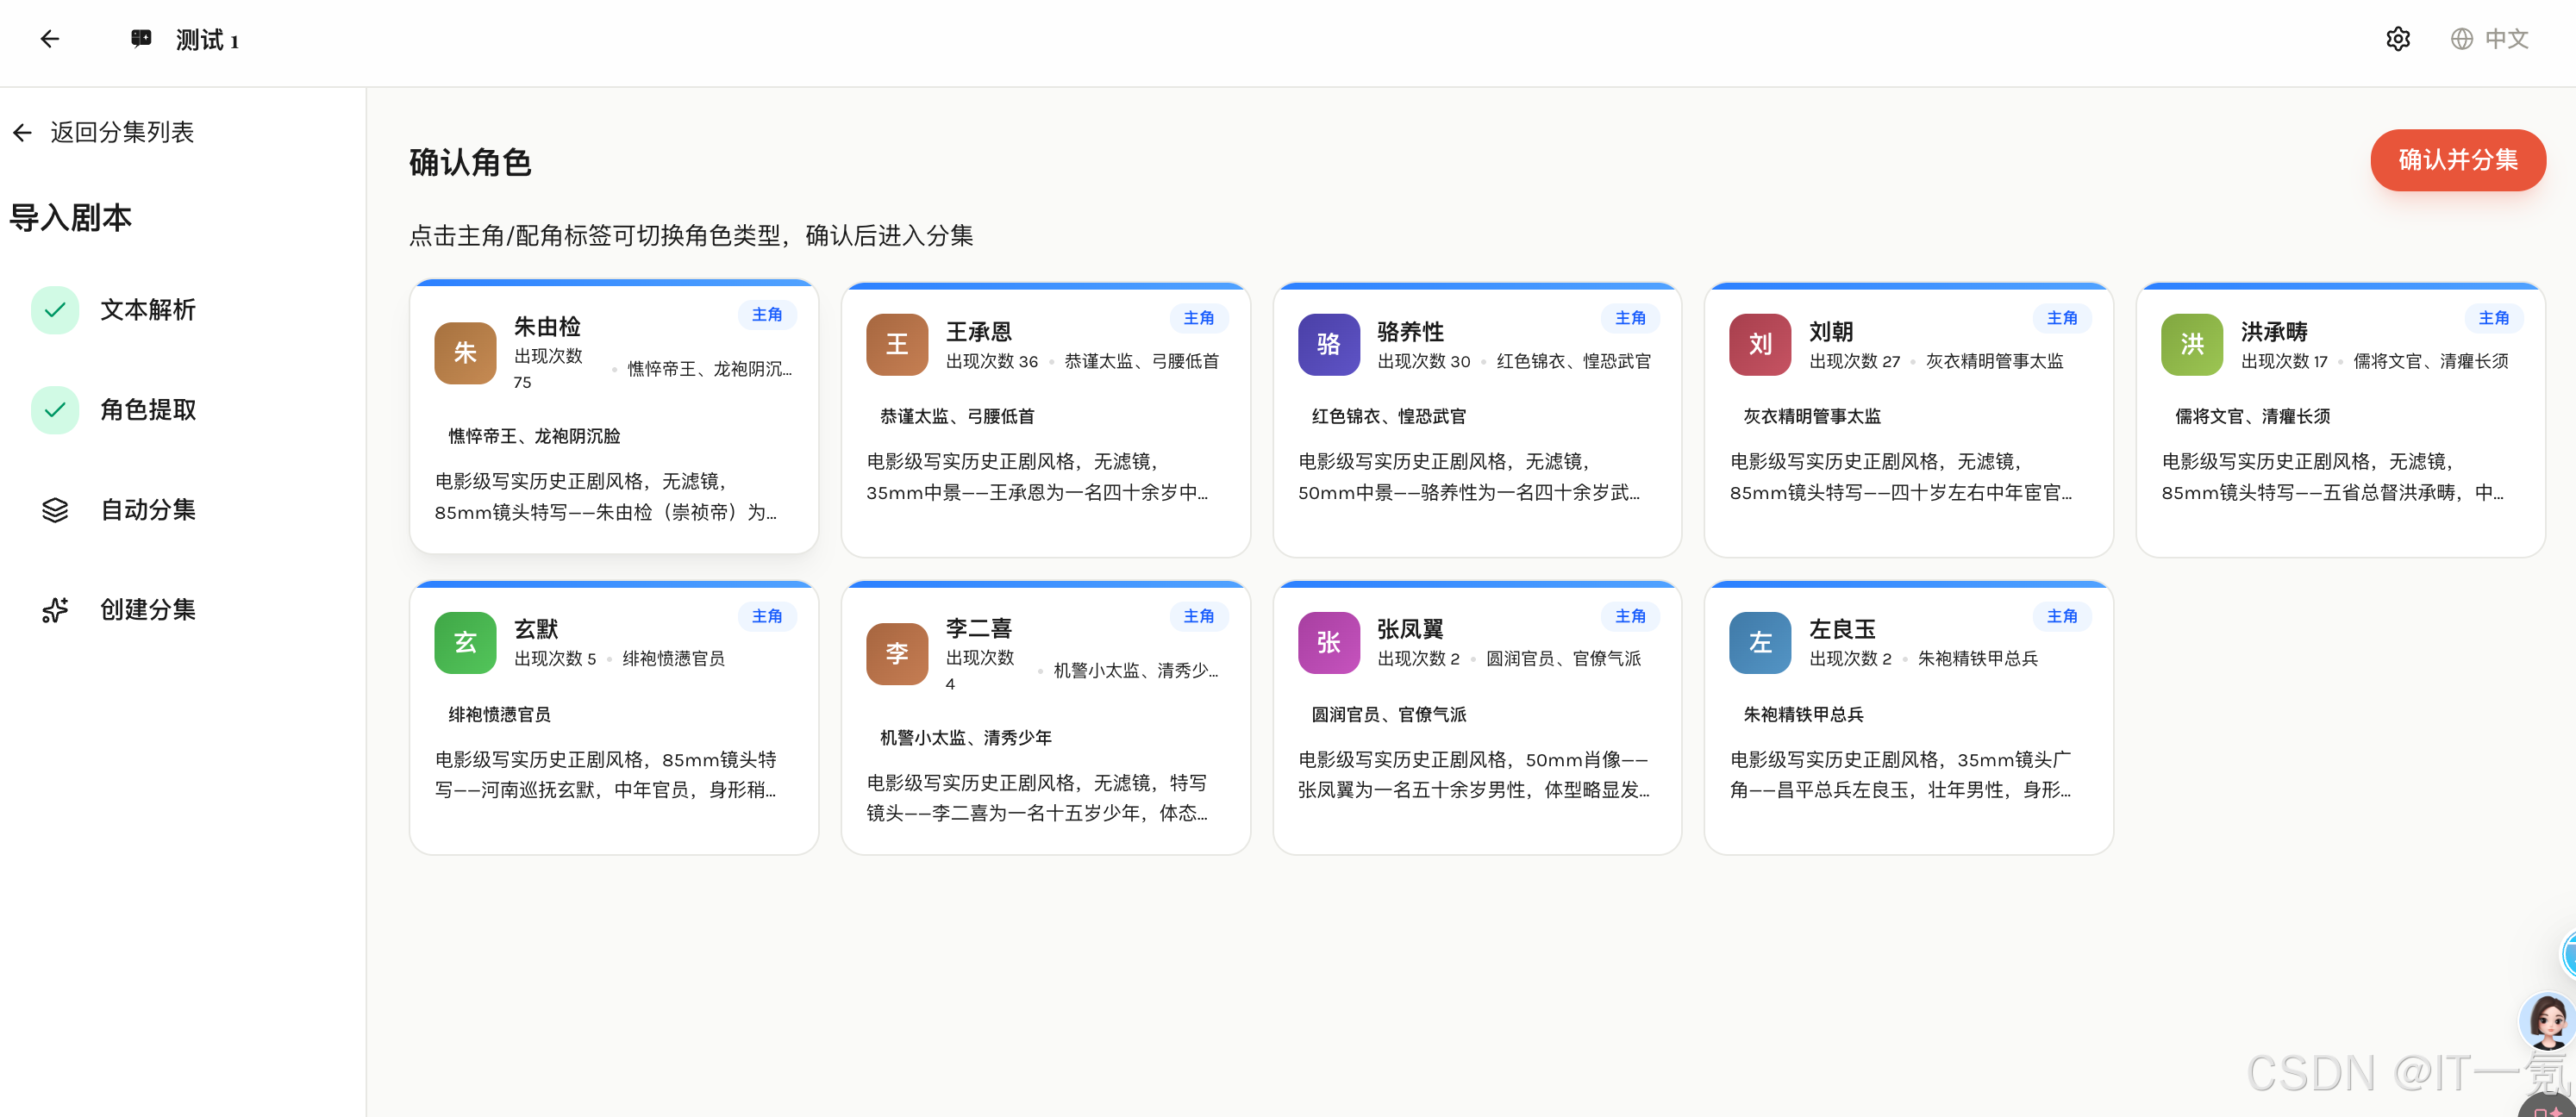Select the 玄默 character card
This screenshot has width=2576, height=1117.
(x=613, y=718)
